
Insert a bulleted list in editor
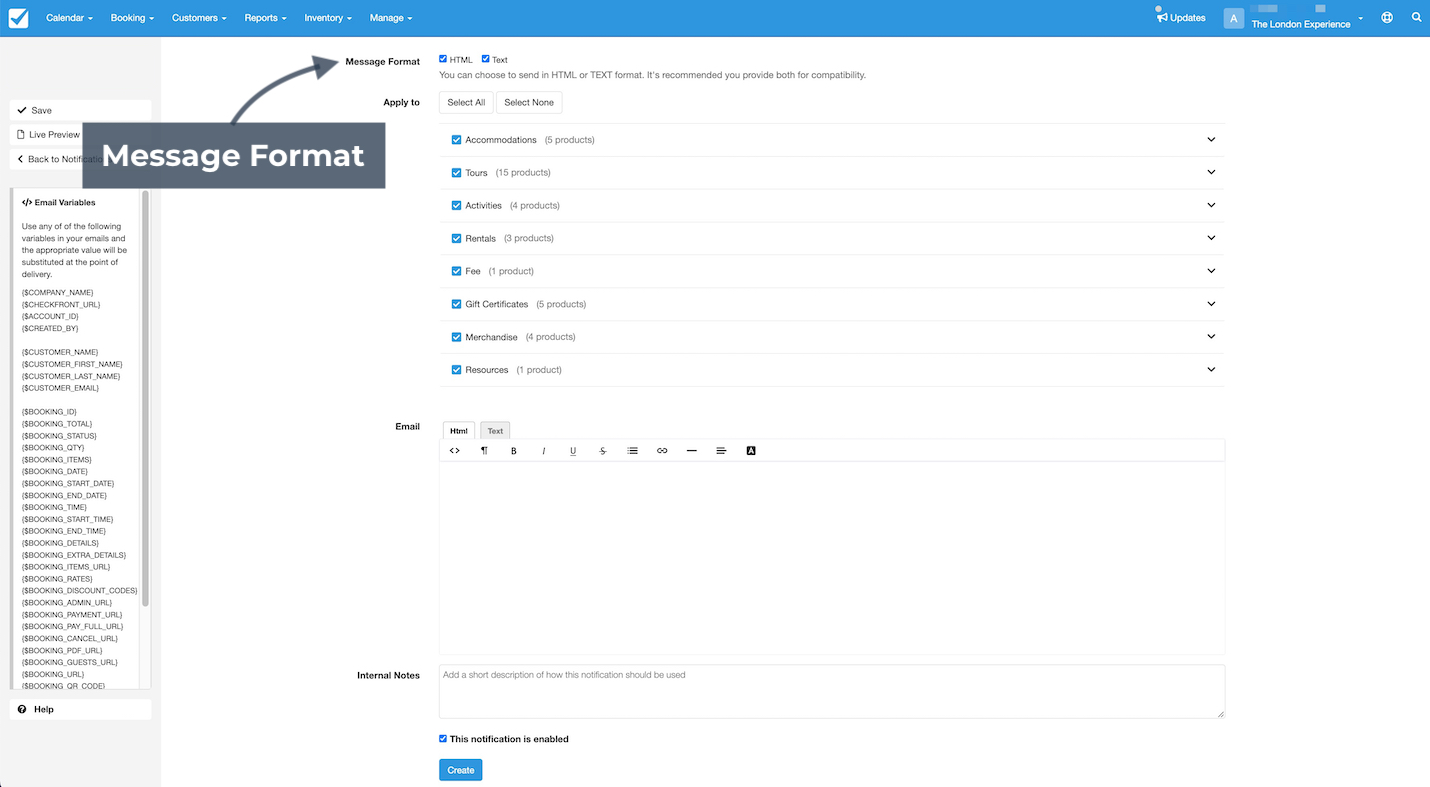coord(632,451)
